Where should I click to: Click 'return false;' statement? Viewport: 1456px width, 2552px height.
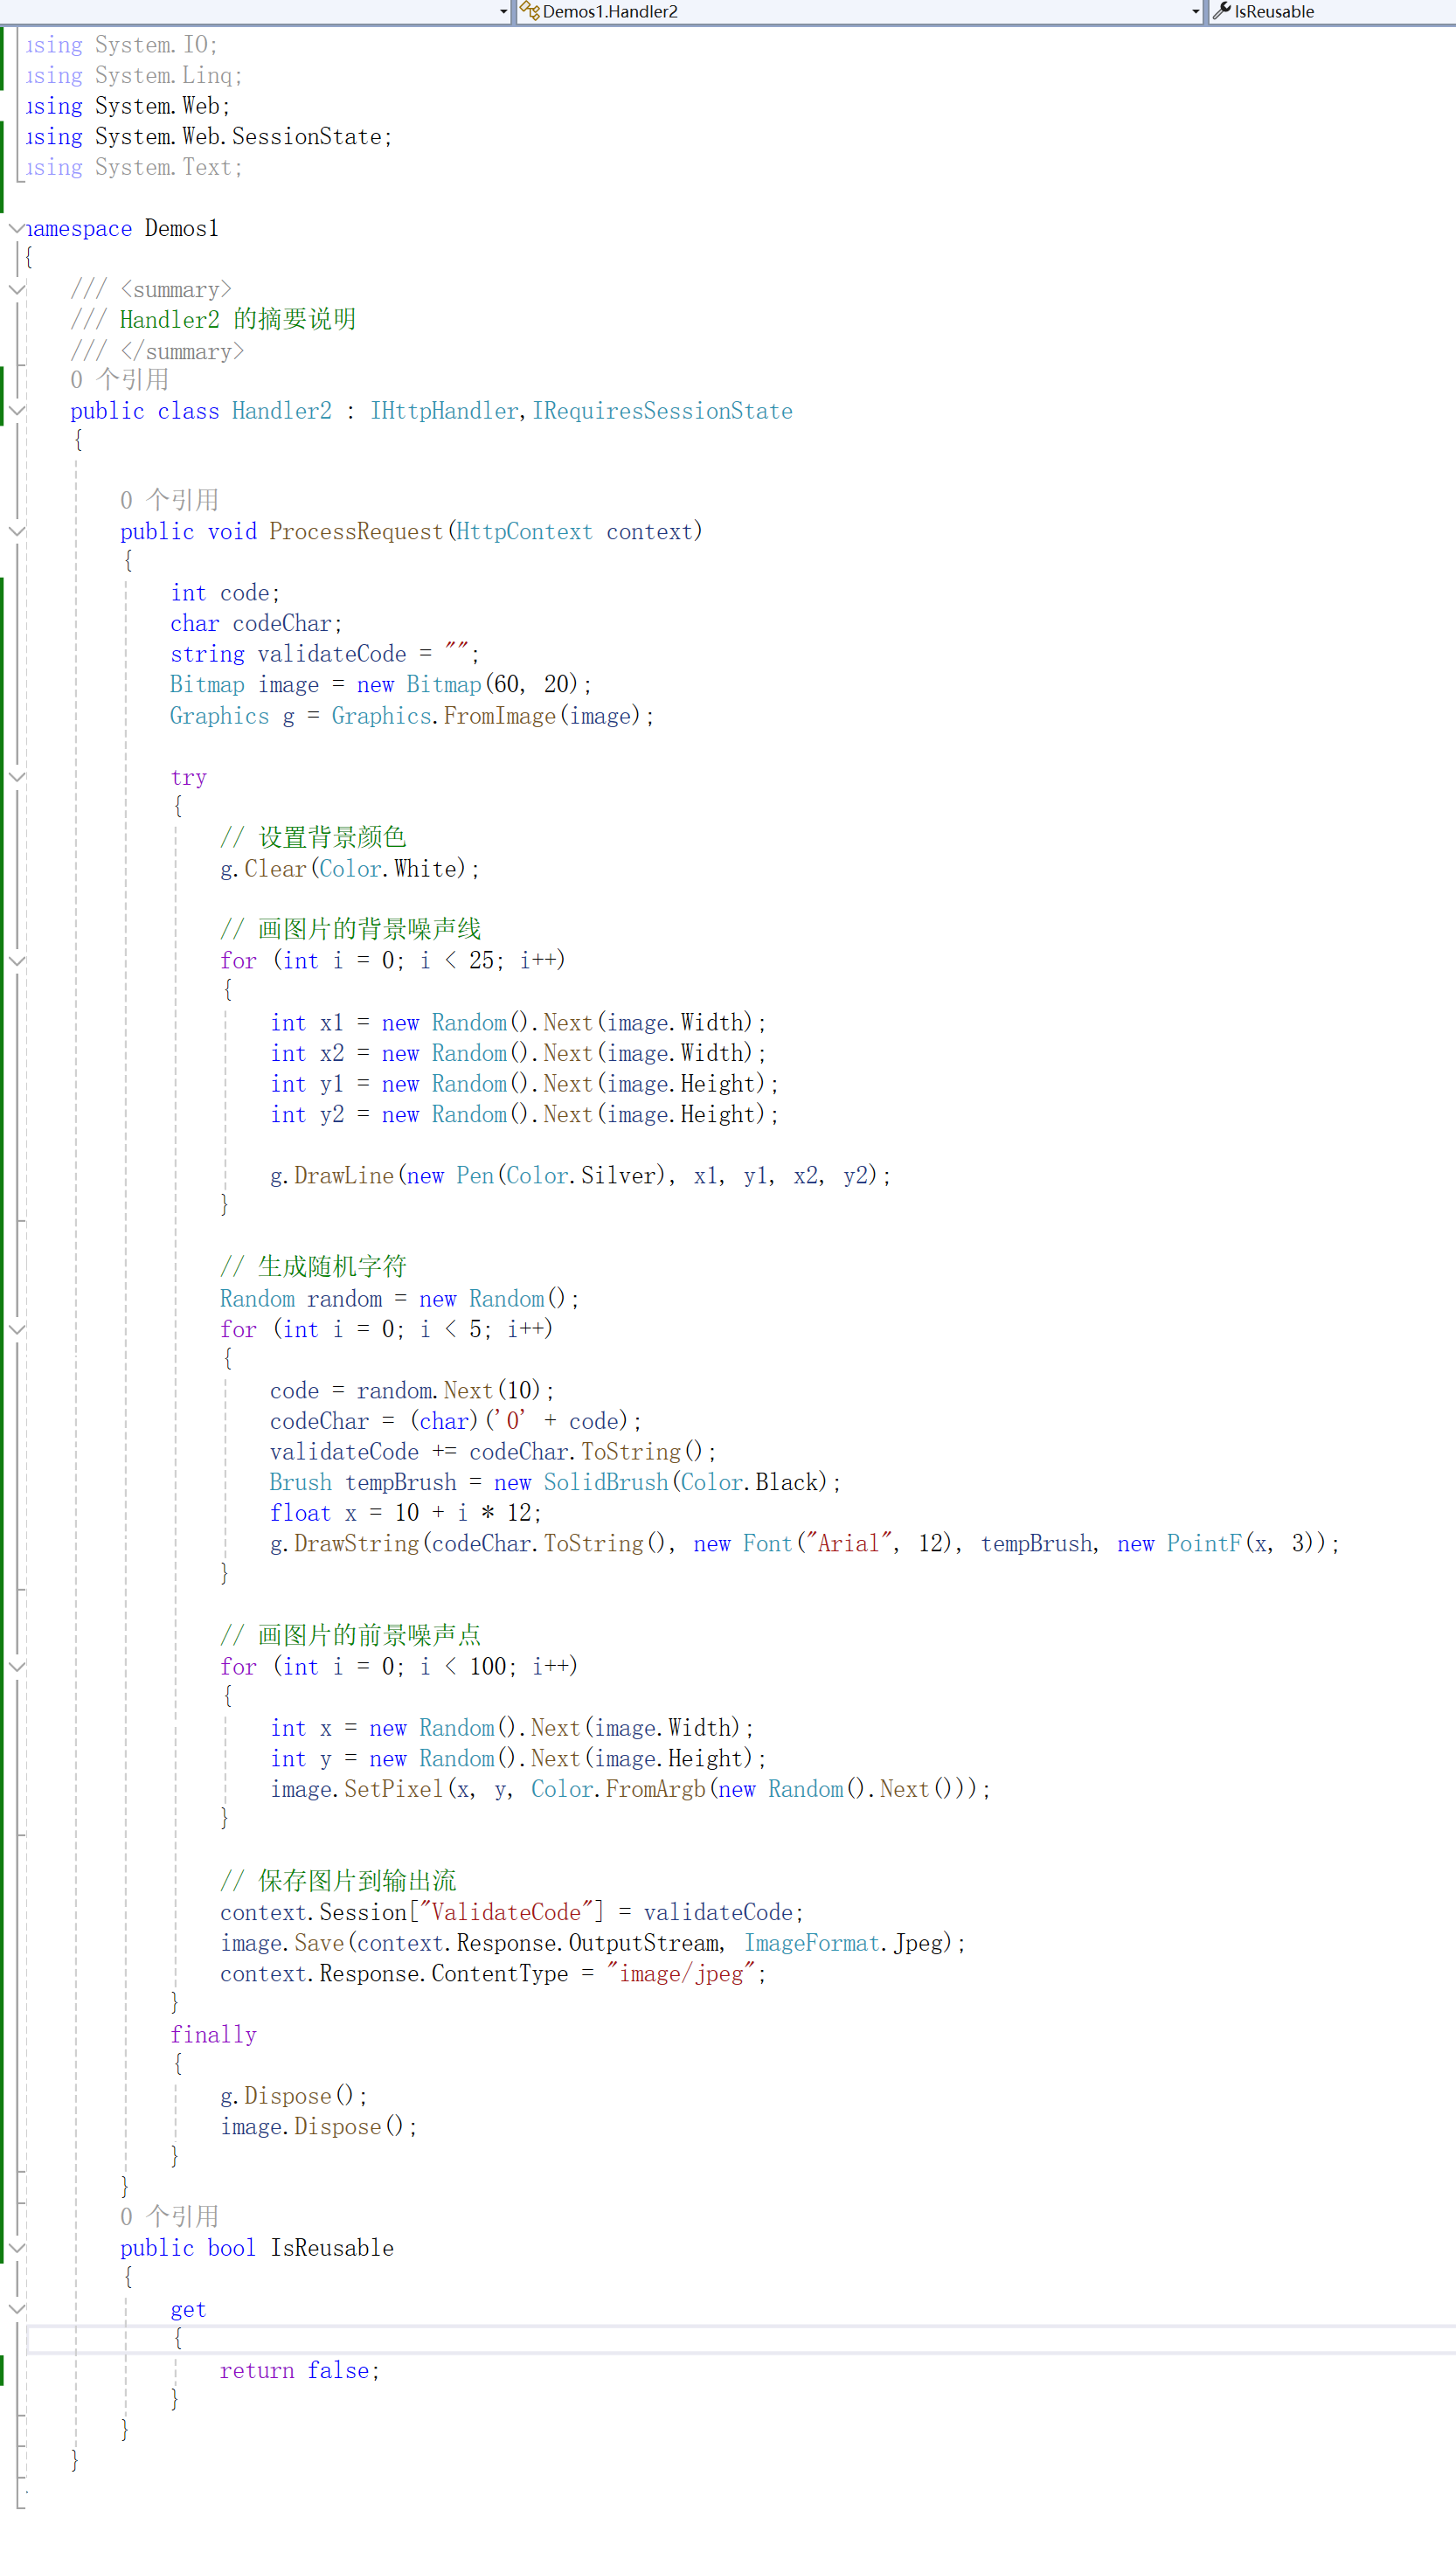pyautogui.click(x=300, y=2371)
